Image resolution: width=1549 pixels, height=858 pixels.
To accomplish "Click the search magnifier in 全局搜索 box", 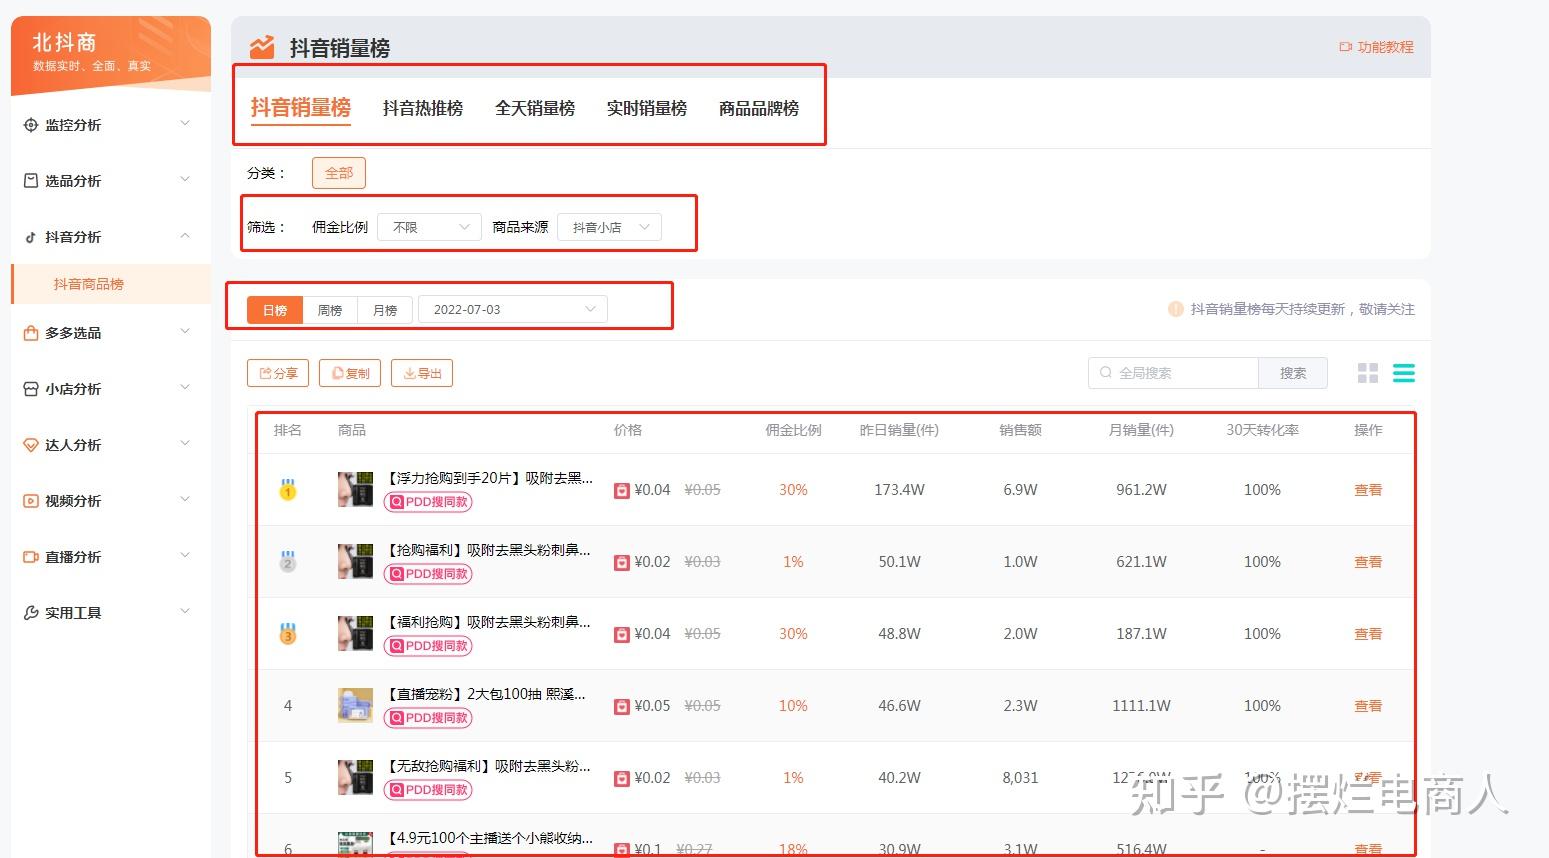I will (1105, 373).
